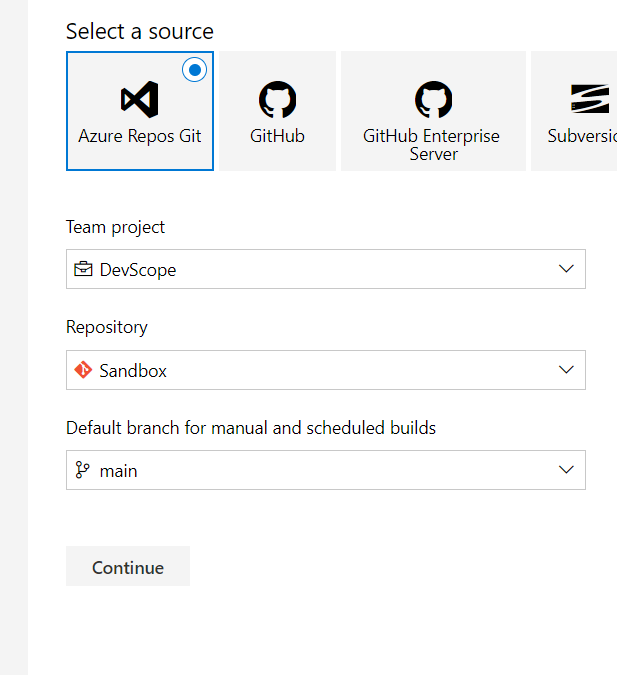The width and height of the screenshot is (617, 675).
Task: Click the Azure Repos Git label
Action: (x=140, y=136)
